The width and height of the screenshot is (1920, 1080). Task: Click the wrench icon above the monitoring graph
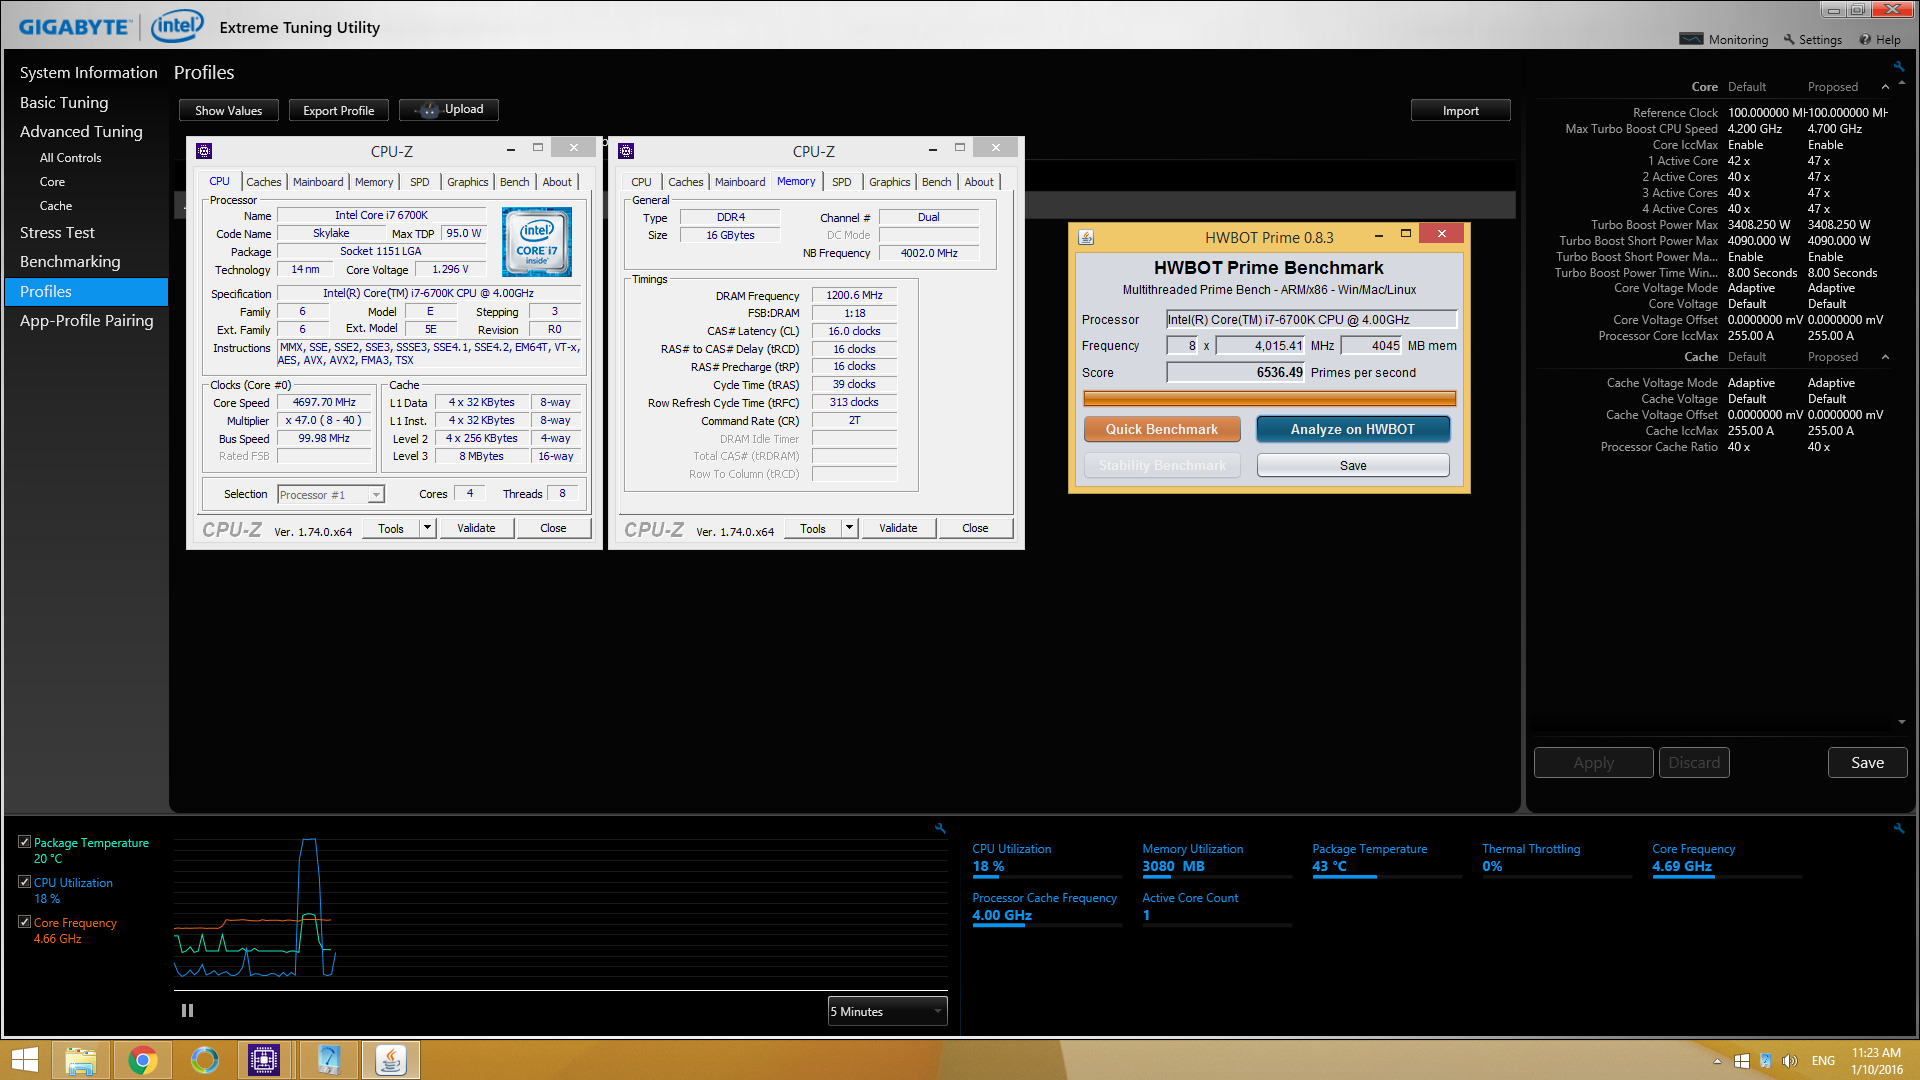[940, 828]
